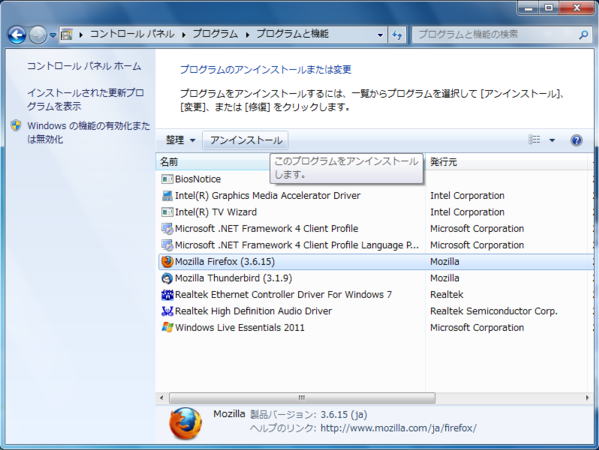The width and height of the screenshot is (599, 450).
Task: Open Windows の機能の有効化または無効化 link
Action: click(89, 132)
